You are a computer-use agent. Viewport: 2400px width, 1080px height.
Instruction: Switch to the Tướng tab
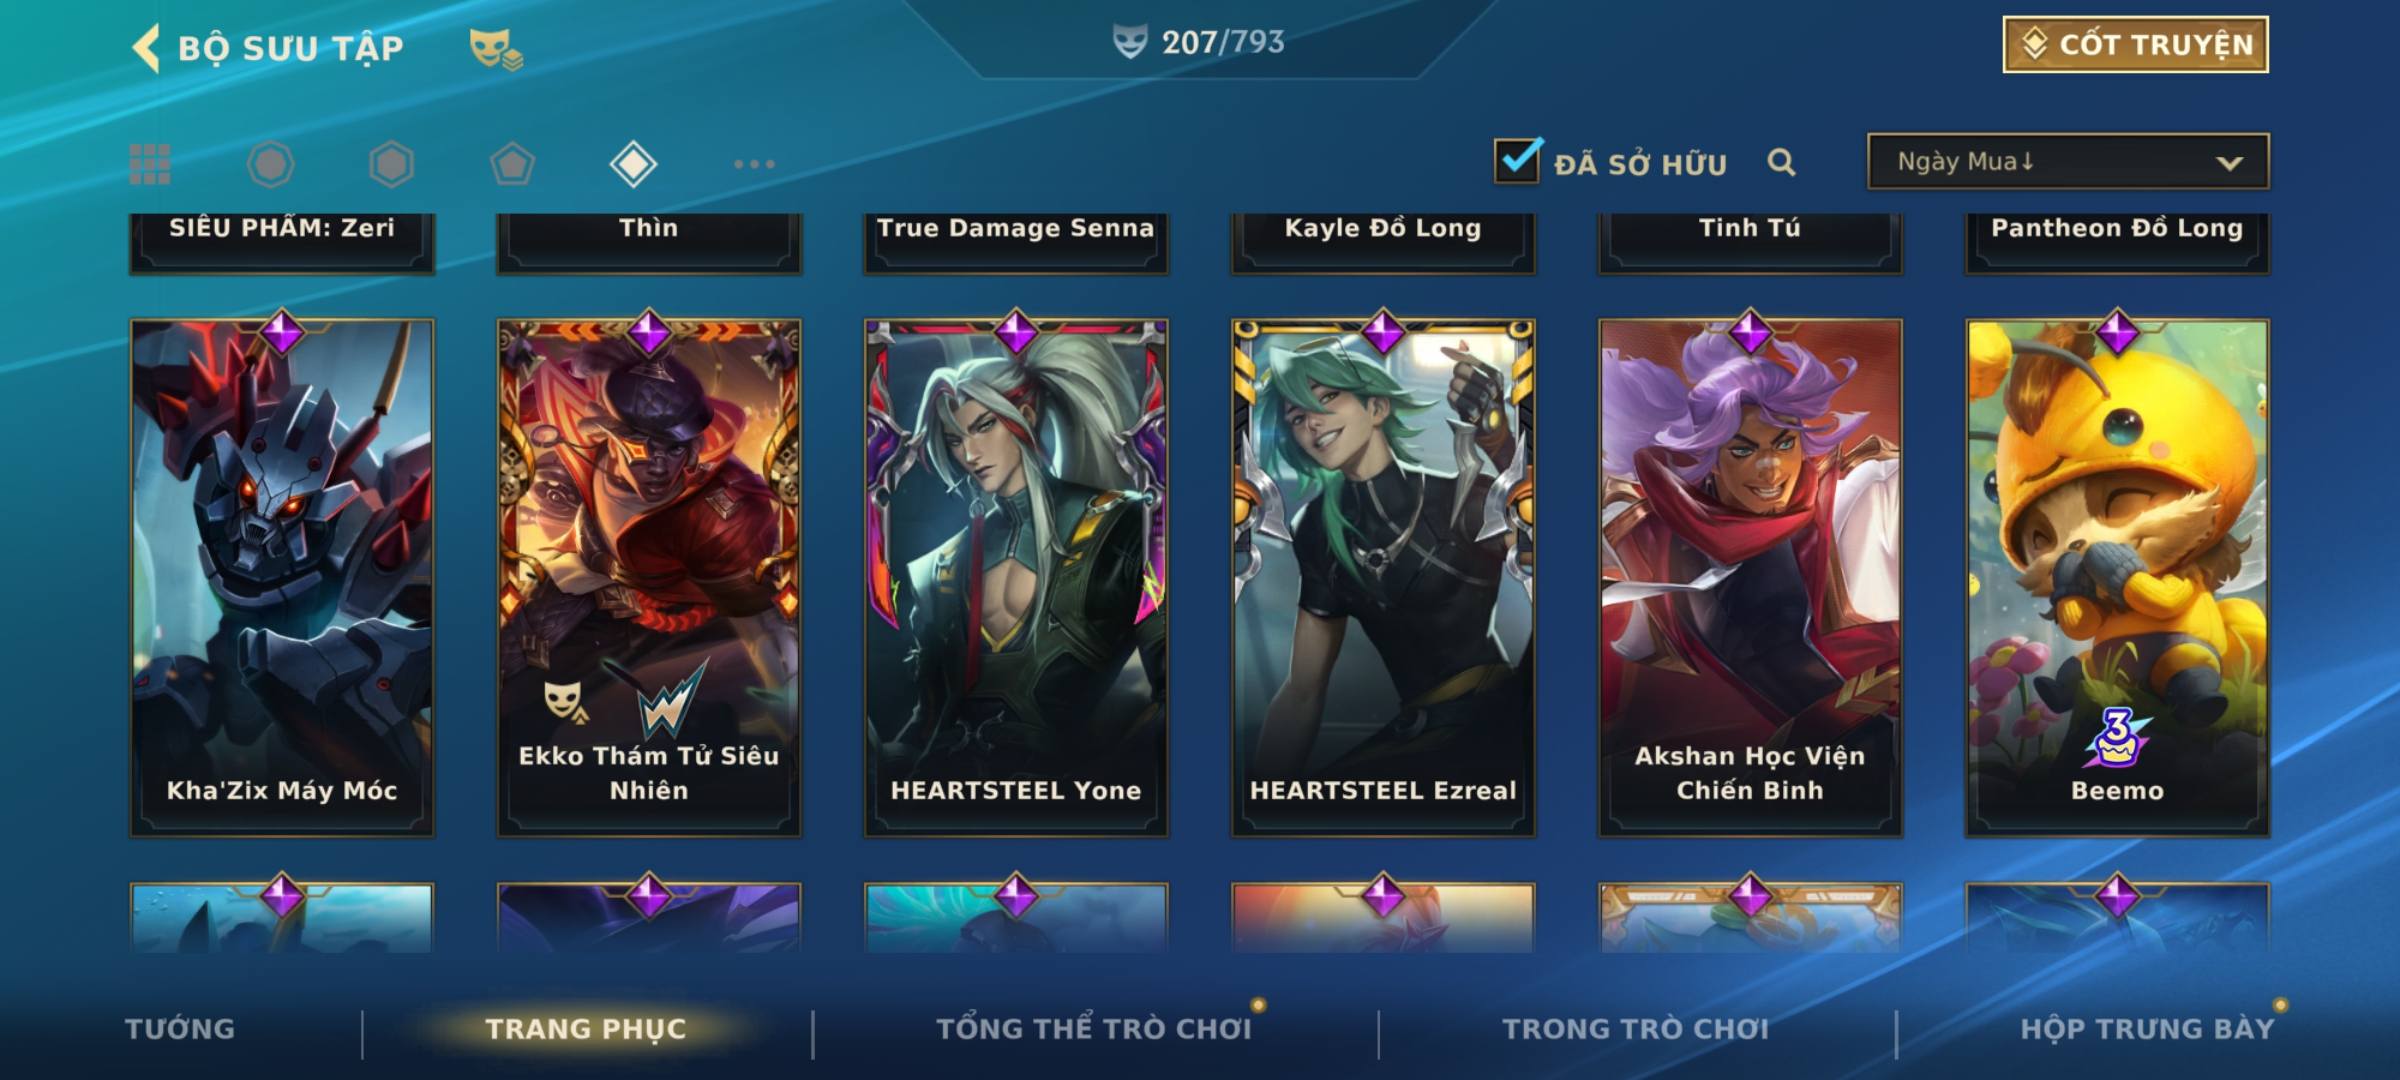[x=180, y=1029]
